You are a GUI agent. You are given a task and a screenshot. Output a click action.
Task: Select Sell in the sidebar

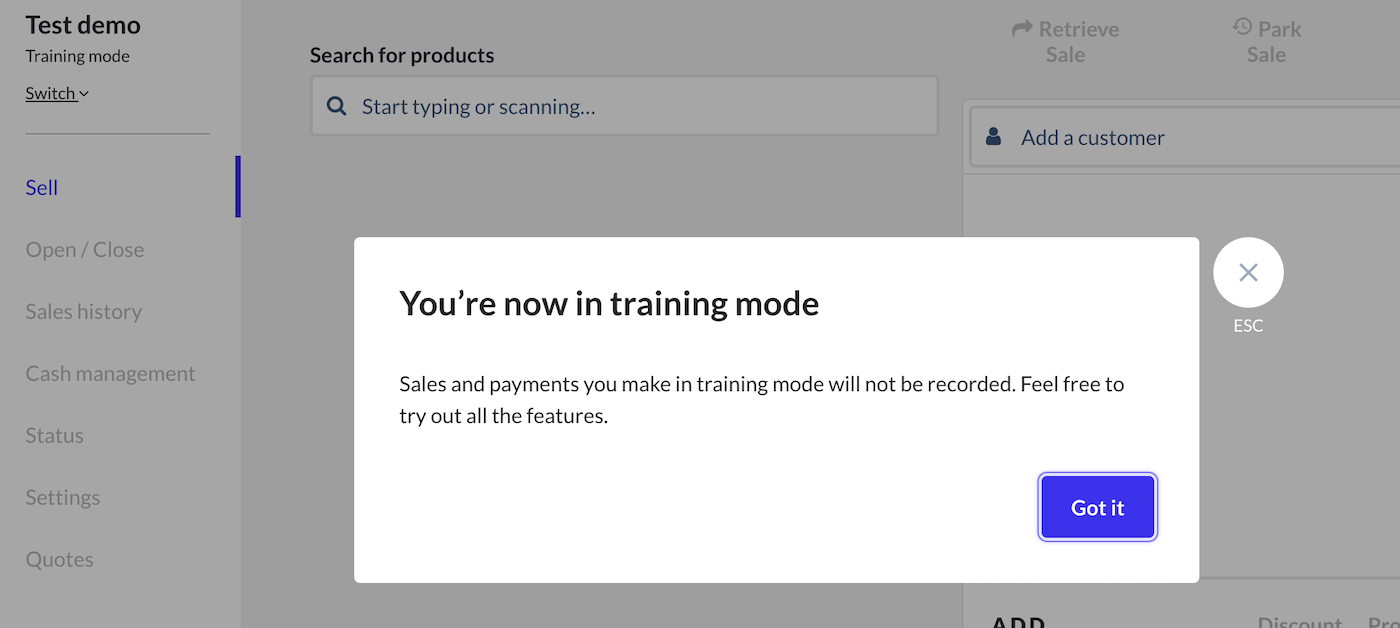click(x=41, y=187)
